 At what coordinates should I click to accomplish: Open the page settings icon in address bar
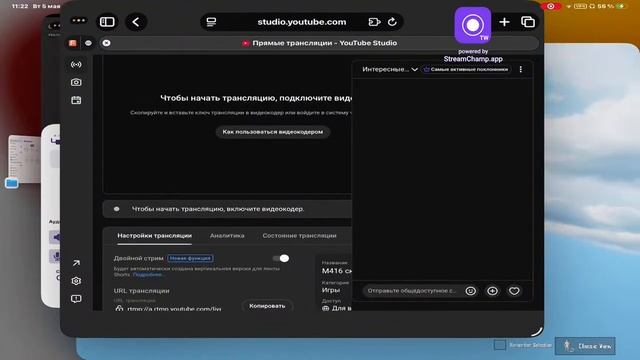211,22
